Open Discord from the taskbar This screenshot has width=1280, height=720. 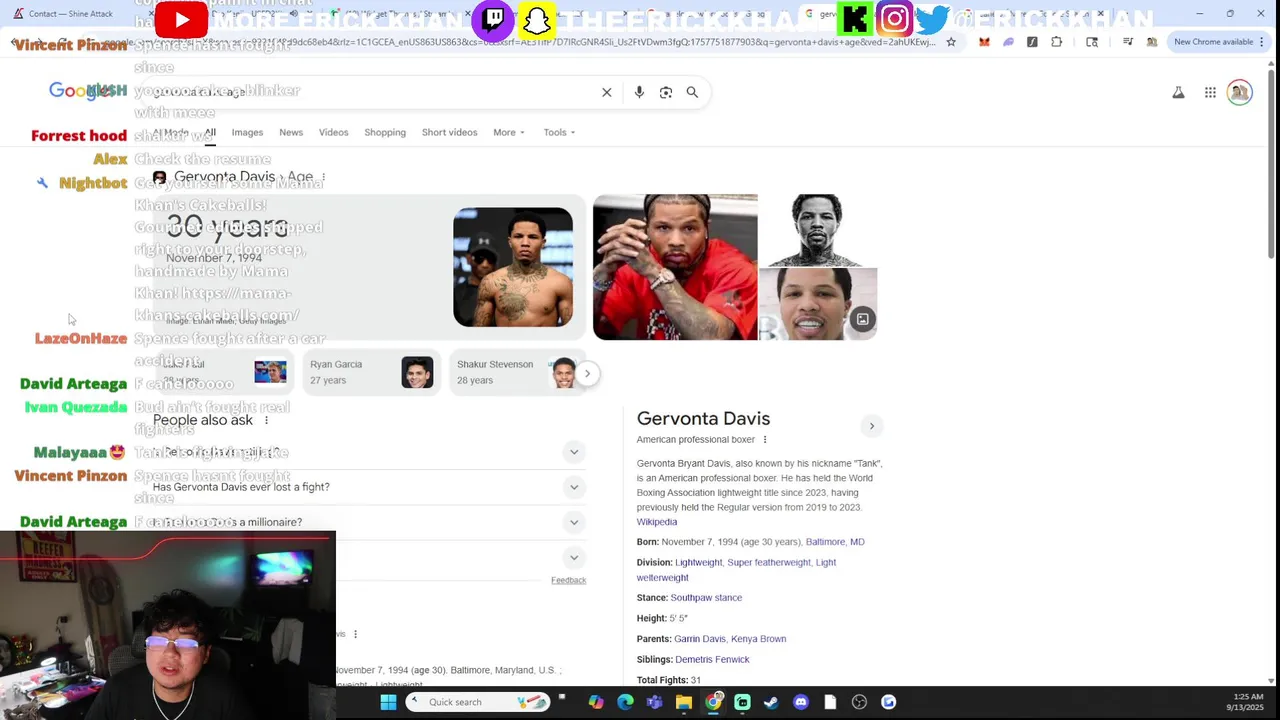[x=800, y=702]
